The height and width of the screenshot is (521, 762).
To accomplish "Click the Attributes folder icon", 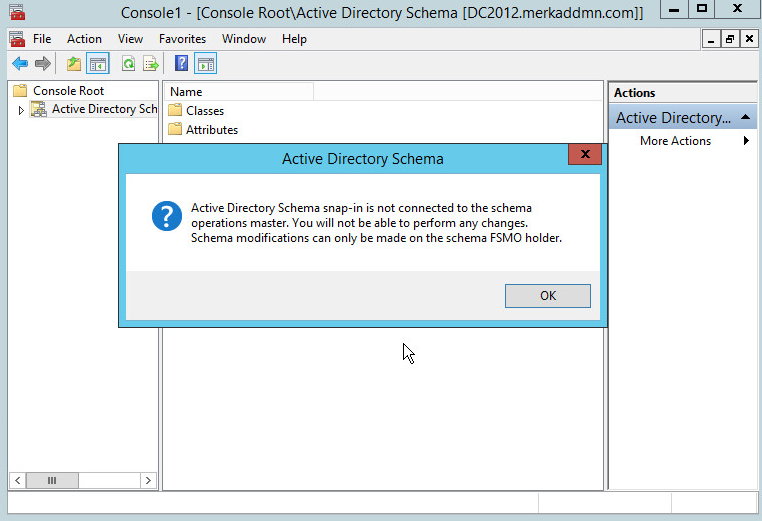I will click(175, 129).
